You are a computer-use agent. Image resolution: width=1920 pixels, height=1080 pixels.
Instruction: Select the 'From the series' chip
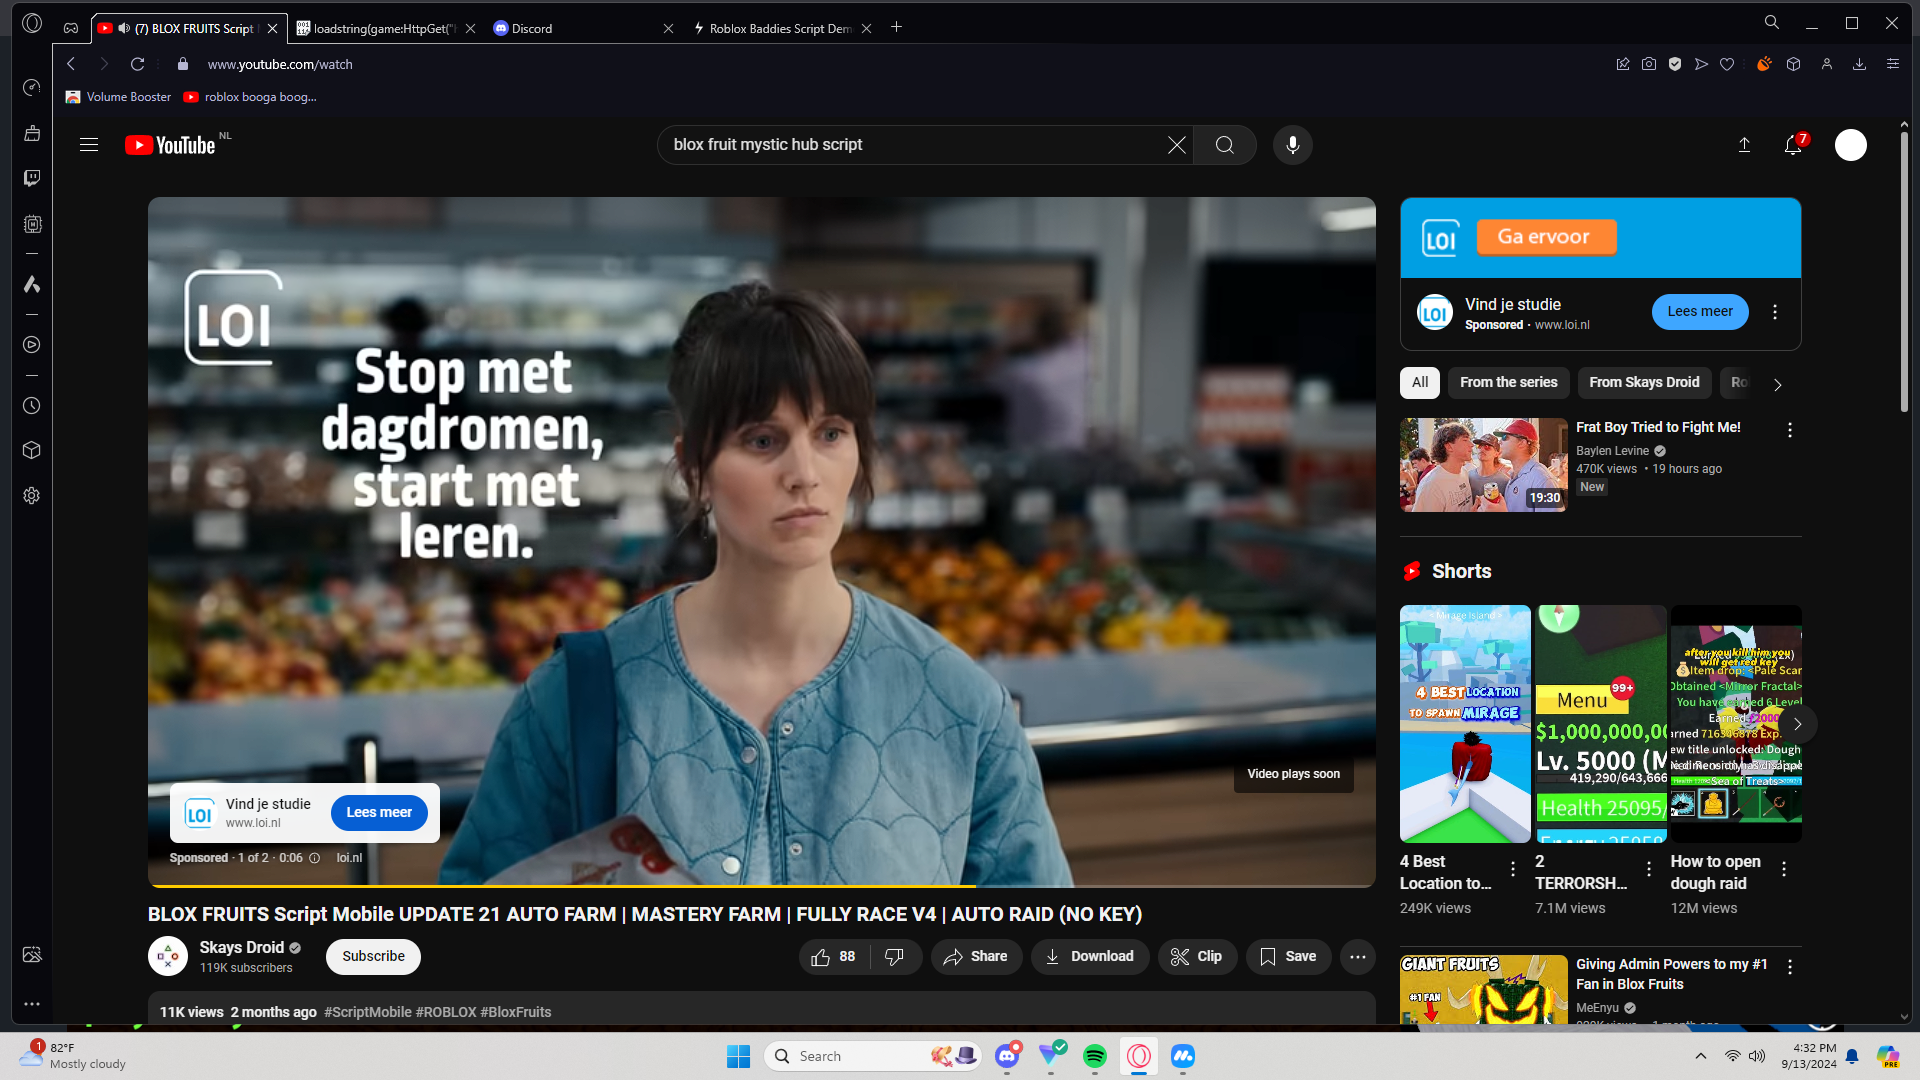tap(1508, 383)
